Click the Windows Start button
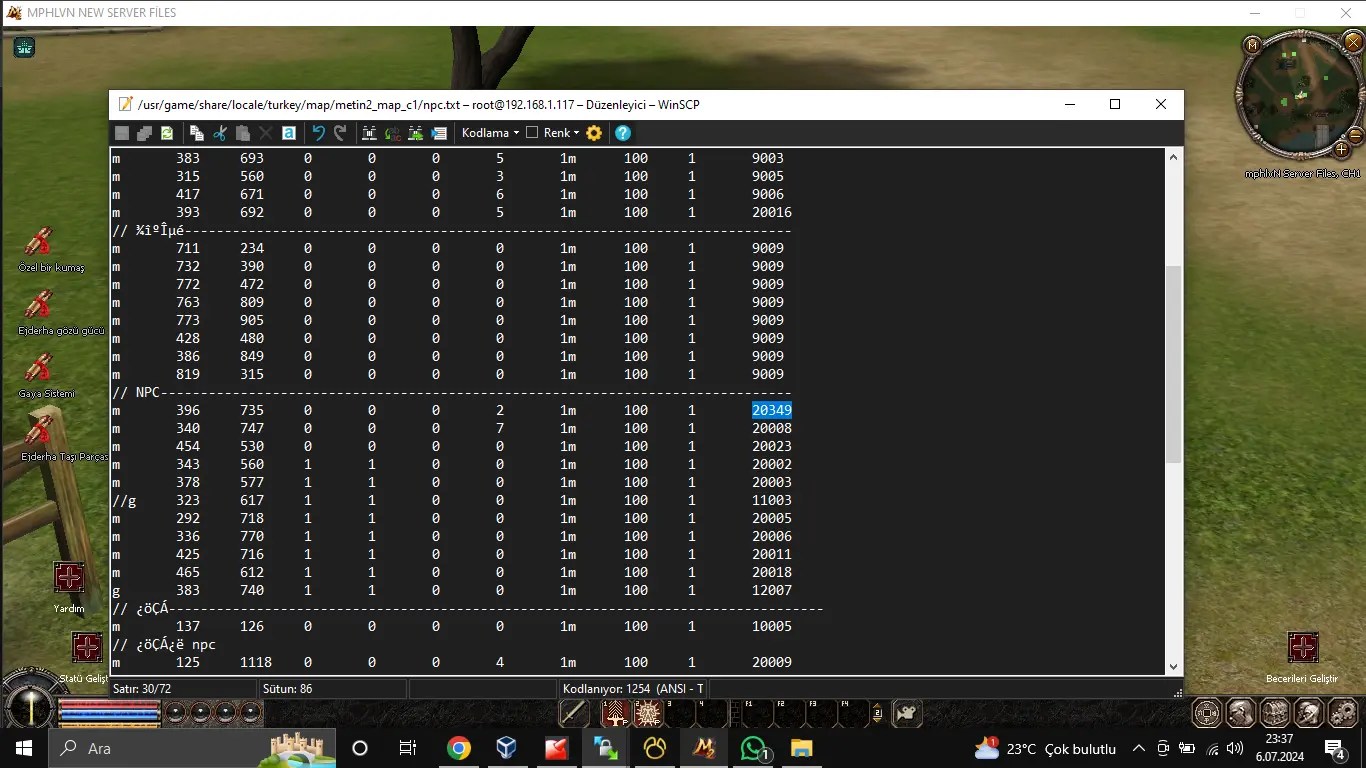The width and height of the screenshot is (1366, 768). click(23, 748)
